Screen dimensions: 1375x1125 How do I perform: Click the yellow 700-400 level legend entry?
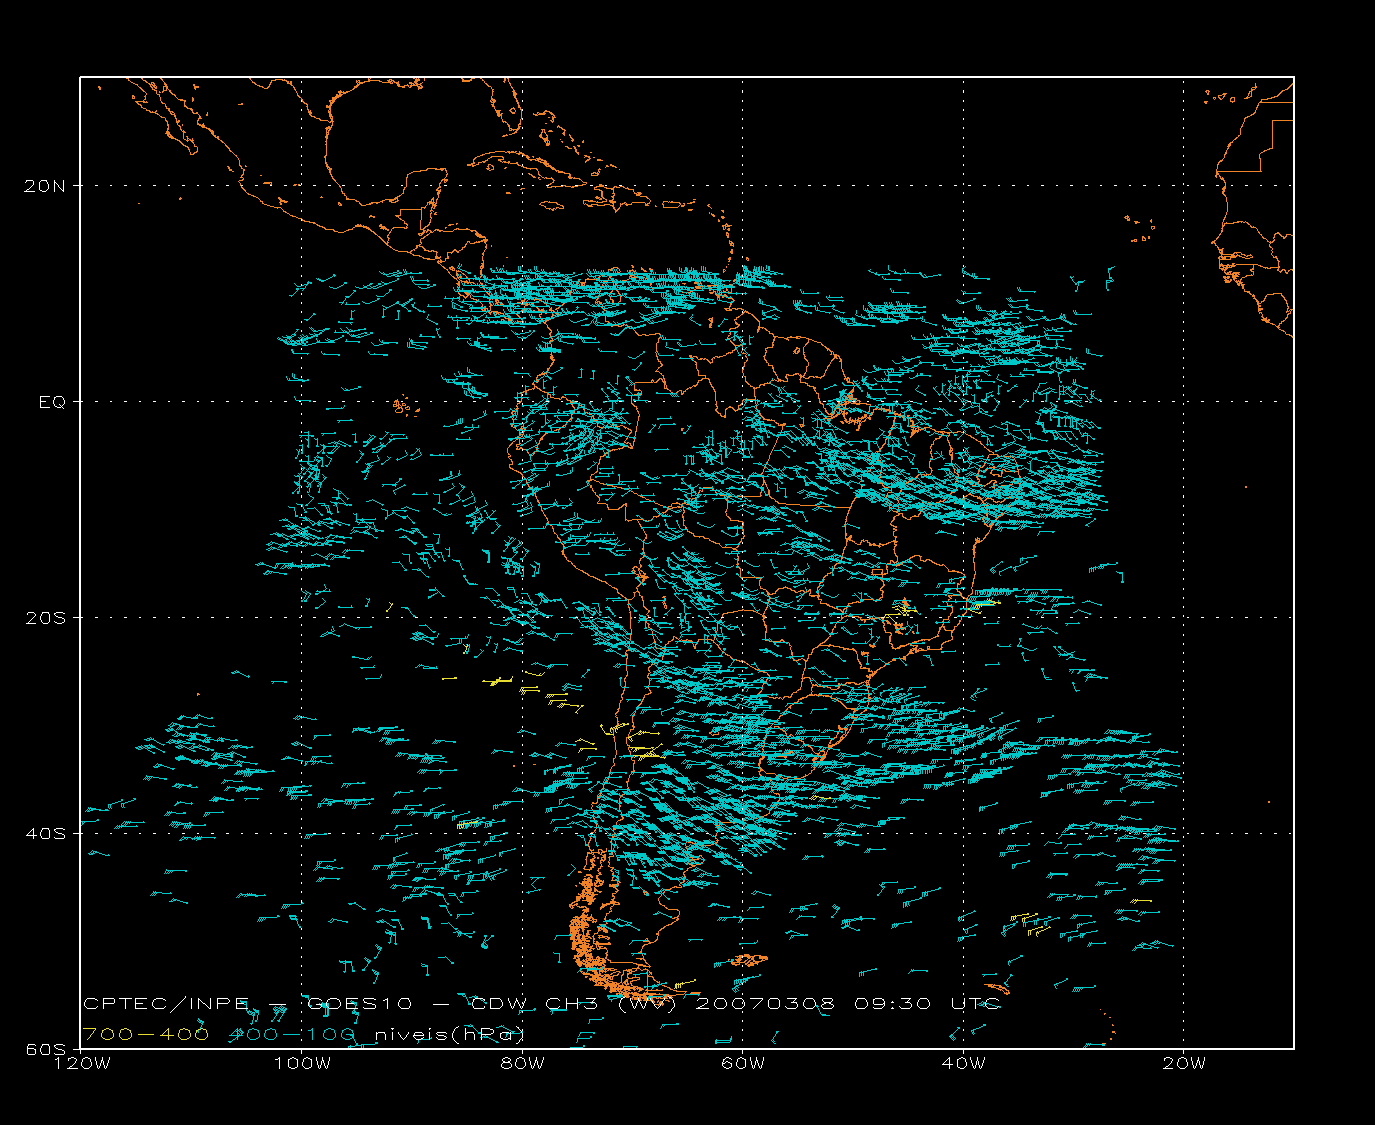click(146, 1035)
